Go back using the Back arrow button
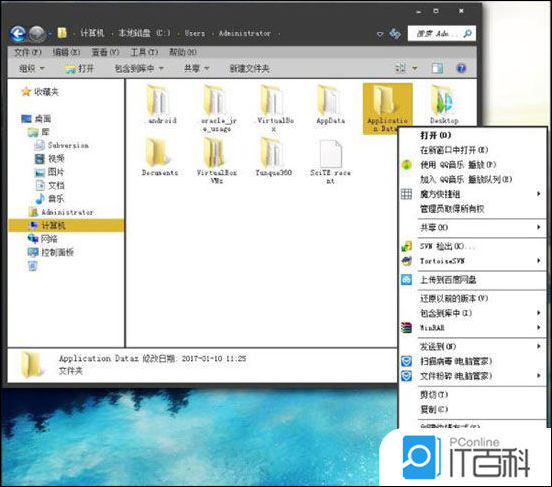 18,34
